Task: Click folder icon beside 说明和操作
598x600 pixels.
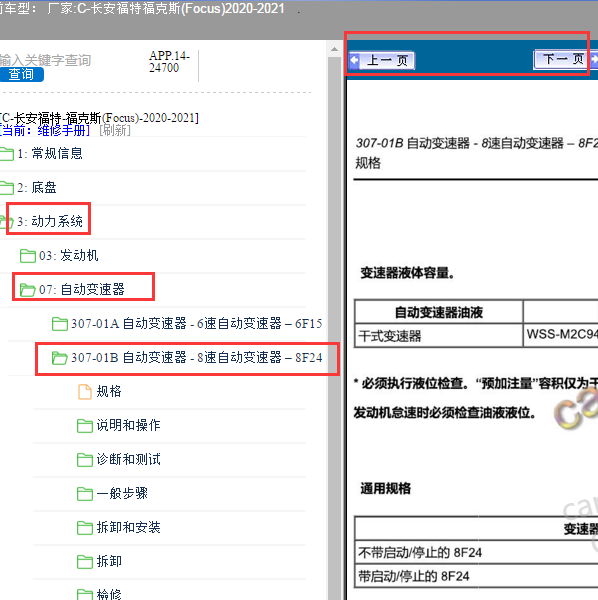Action: [85, 426]
